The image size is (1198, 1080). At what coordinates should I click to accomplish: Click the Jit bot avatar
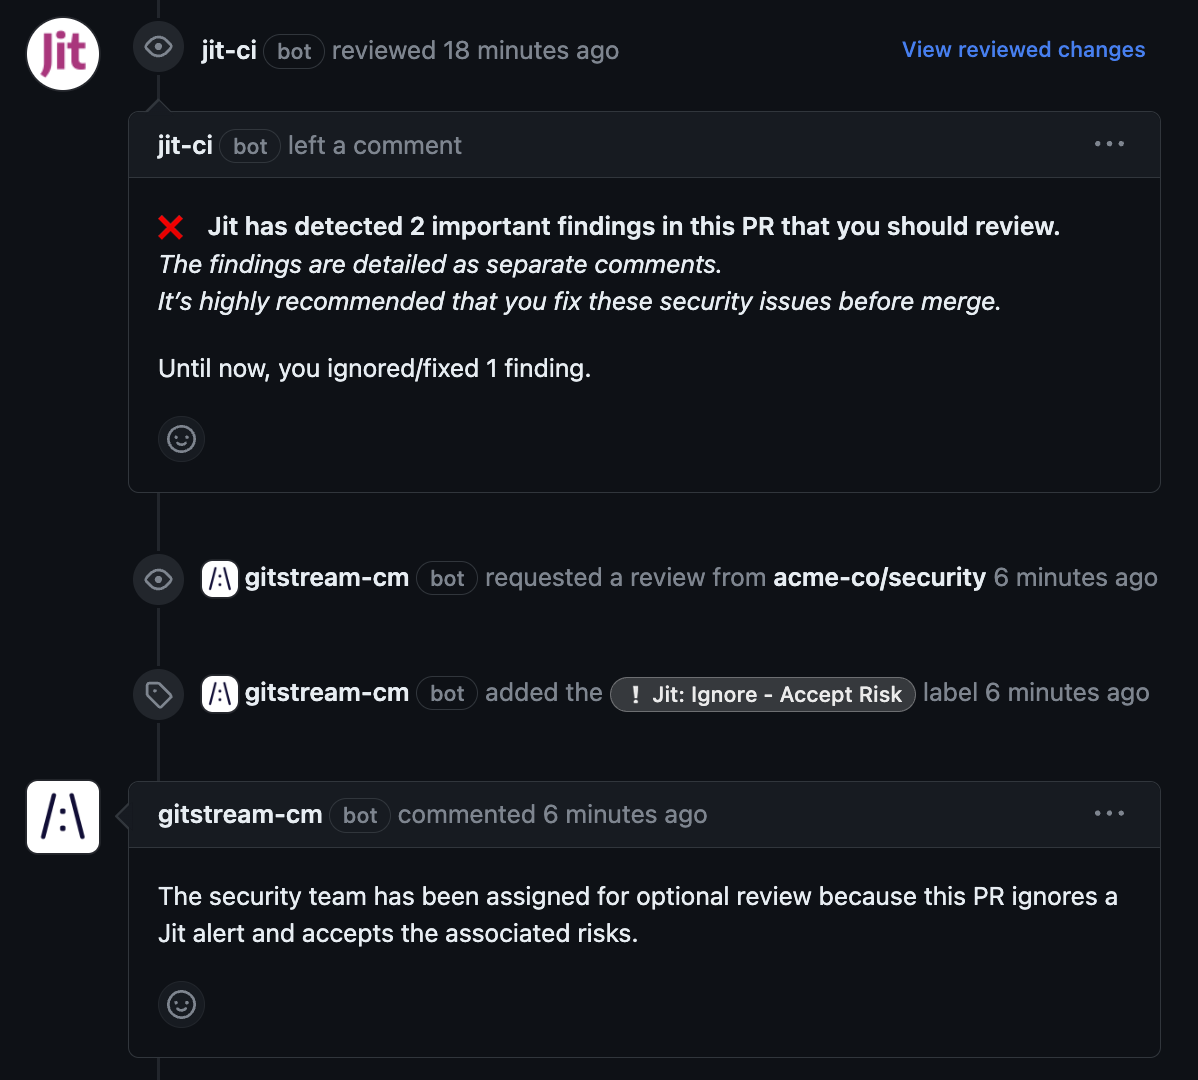(62, 53)
